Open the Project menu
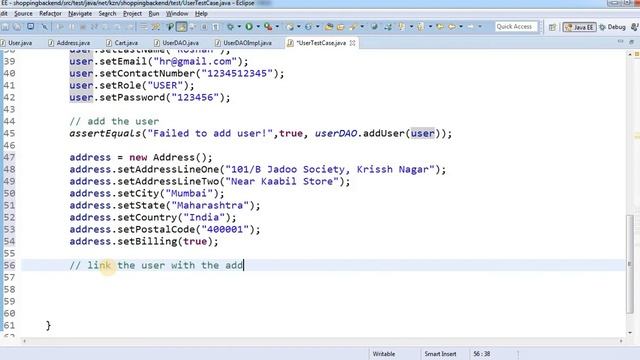 [132, 13]
